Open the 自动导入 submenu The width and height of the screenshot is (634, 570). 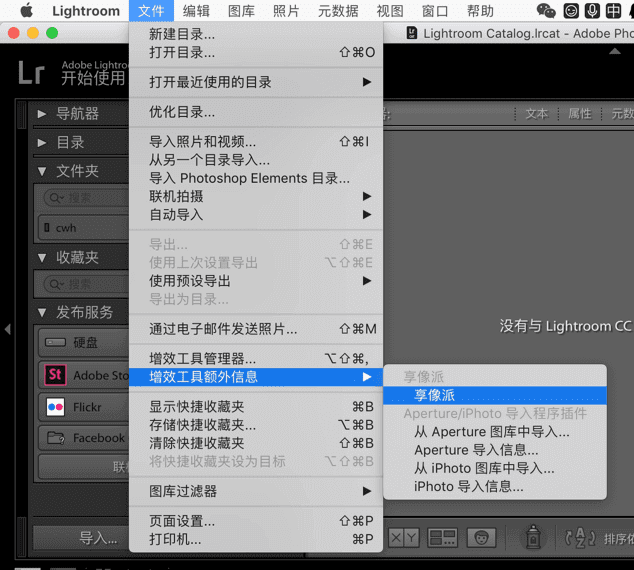click(256, 215)
